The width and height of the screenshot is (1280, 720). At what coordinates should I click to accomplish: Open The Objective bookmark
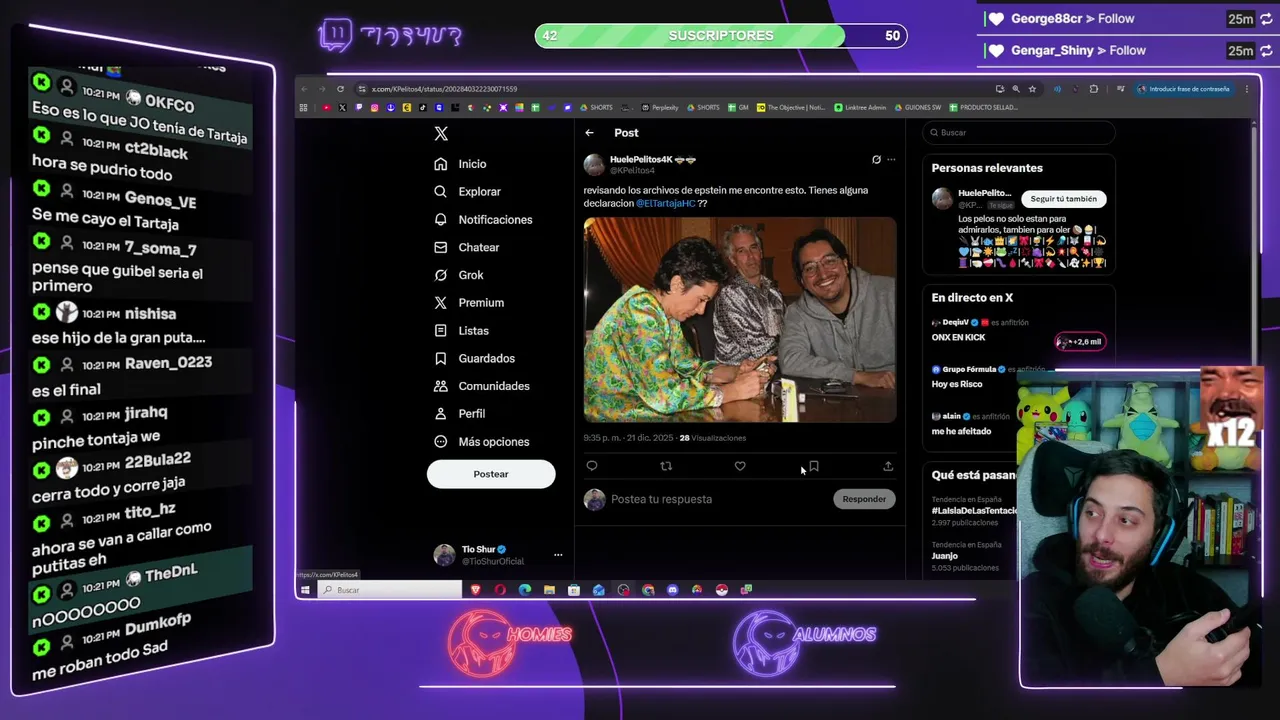[x=791, y=107]
